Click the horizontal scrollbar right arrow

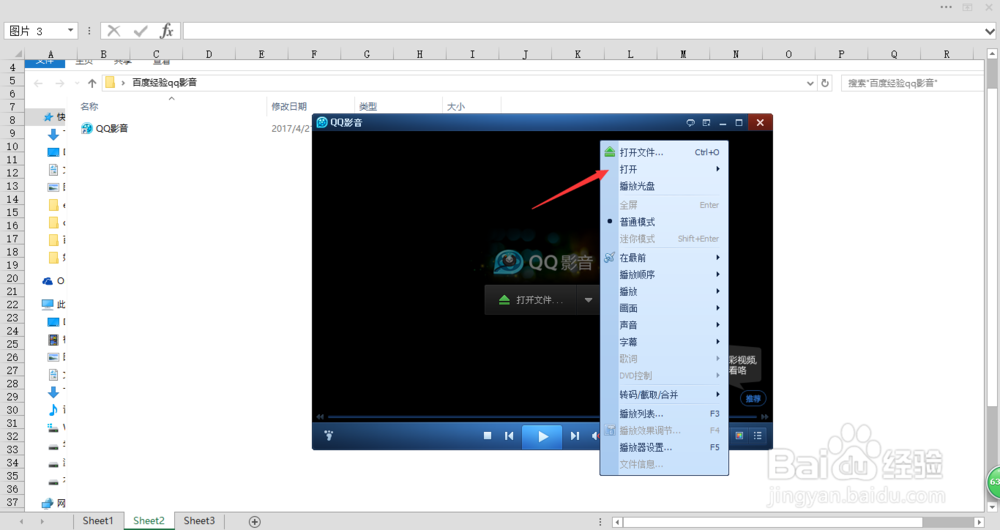point(980,522)
